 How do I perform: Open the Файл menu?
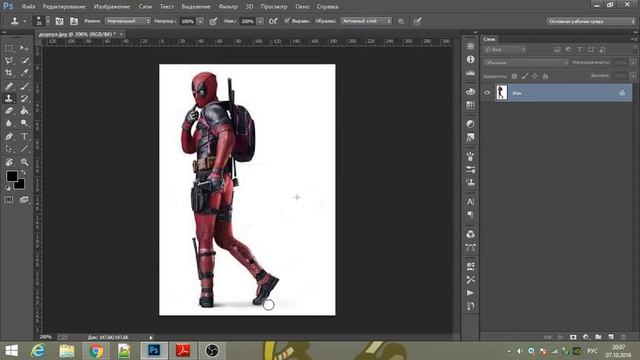point(28,7)
